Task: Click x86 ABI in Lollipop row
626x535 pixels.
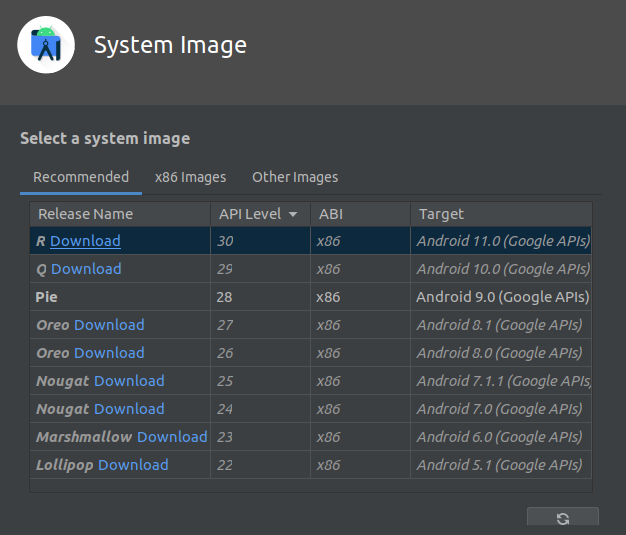Action: 361,465
